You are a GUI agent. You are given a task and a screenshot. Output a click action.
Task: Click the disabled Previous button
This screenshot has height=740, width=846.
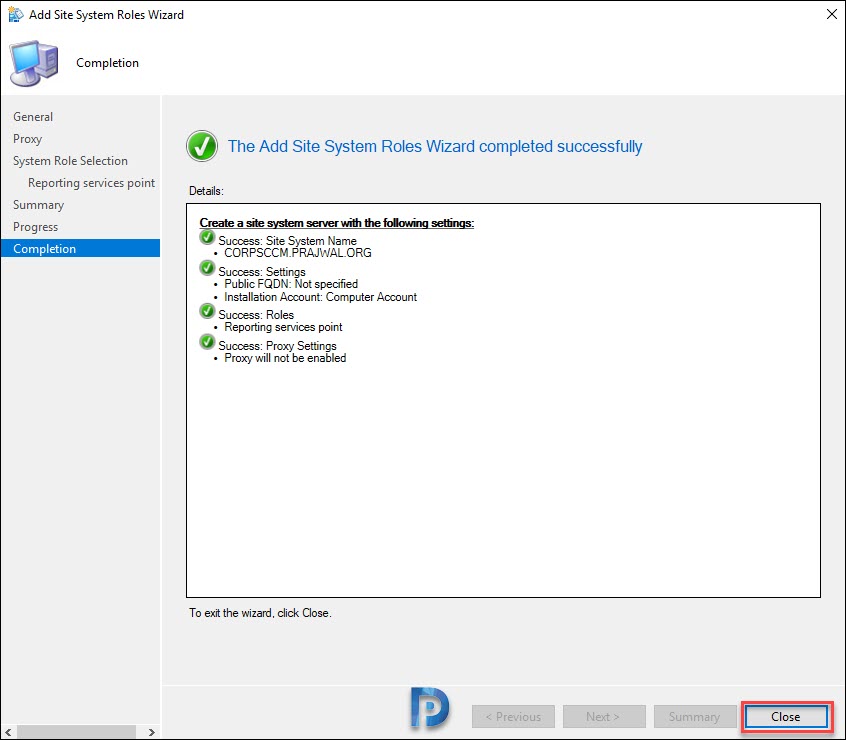(x=513, y=716)
